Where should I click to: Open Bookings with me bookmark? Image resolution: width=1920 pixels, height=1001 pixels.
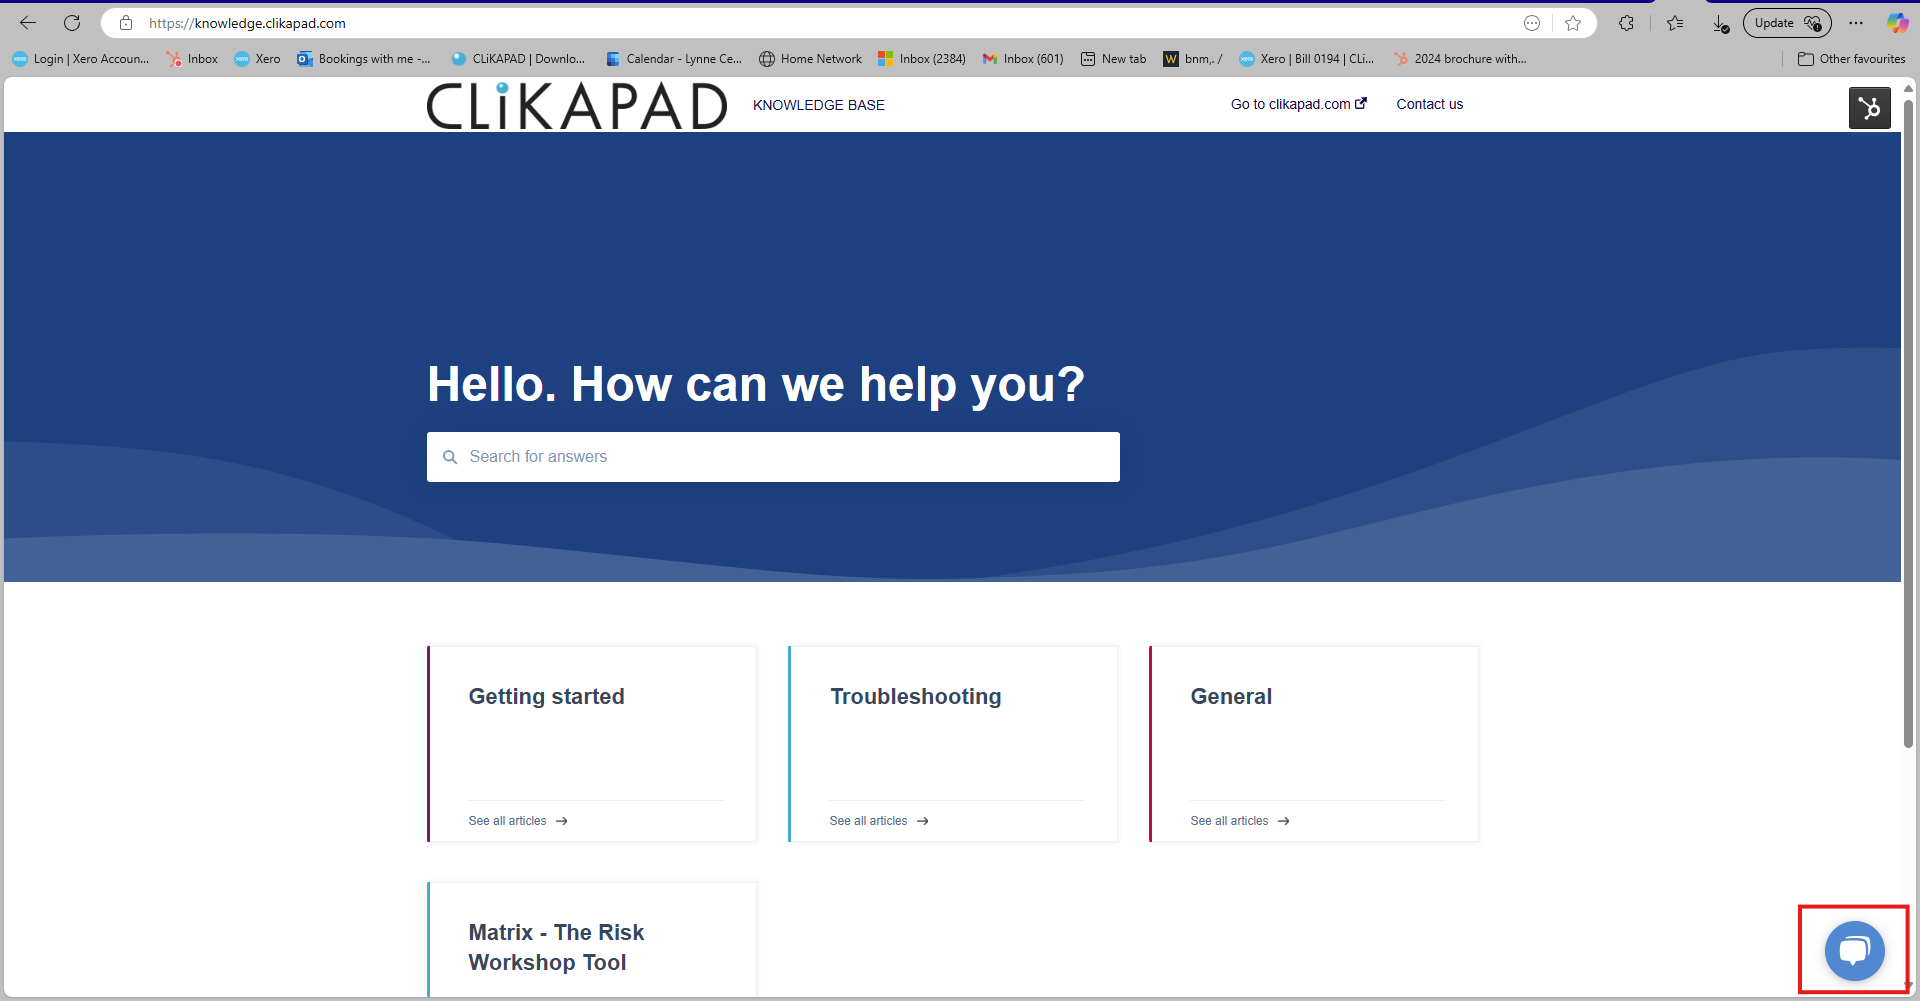pyautogui.click(x=364, y=59)
